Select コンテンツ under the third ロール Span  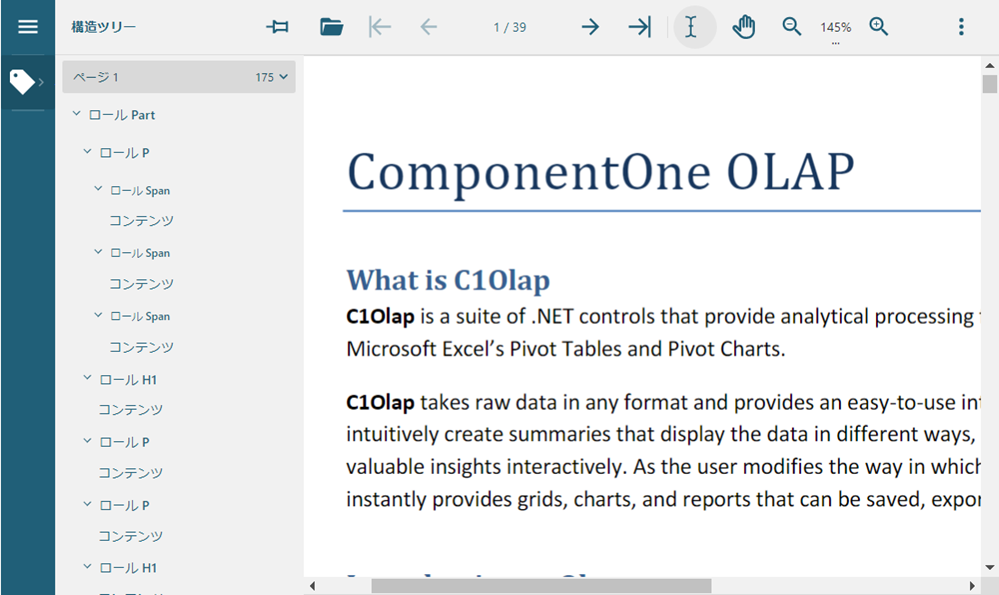pyautogui.click(x=141, y=347)
